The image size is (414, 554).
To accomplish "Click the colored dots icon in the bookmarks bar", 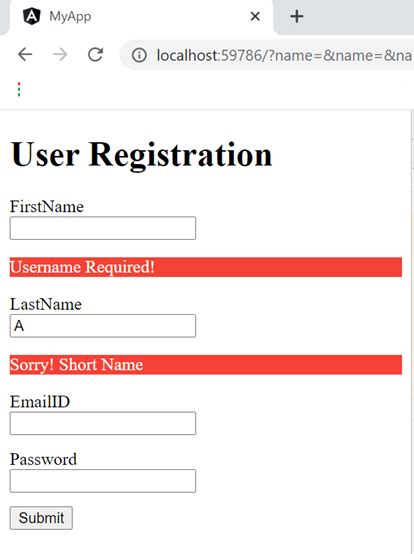I will click(19, 89).
